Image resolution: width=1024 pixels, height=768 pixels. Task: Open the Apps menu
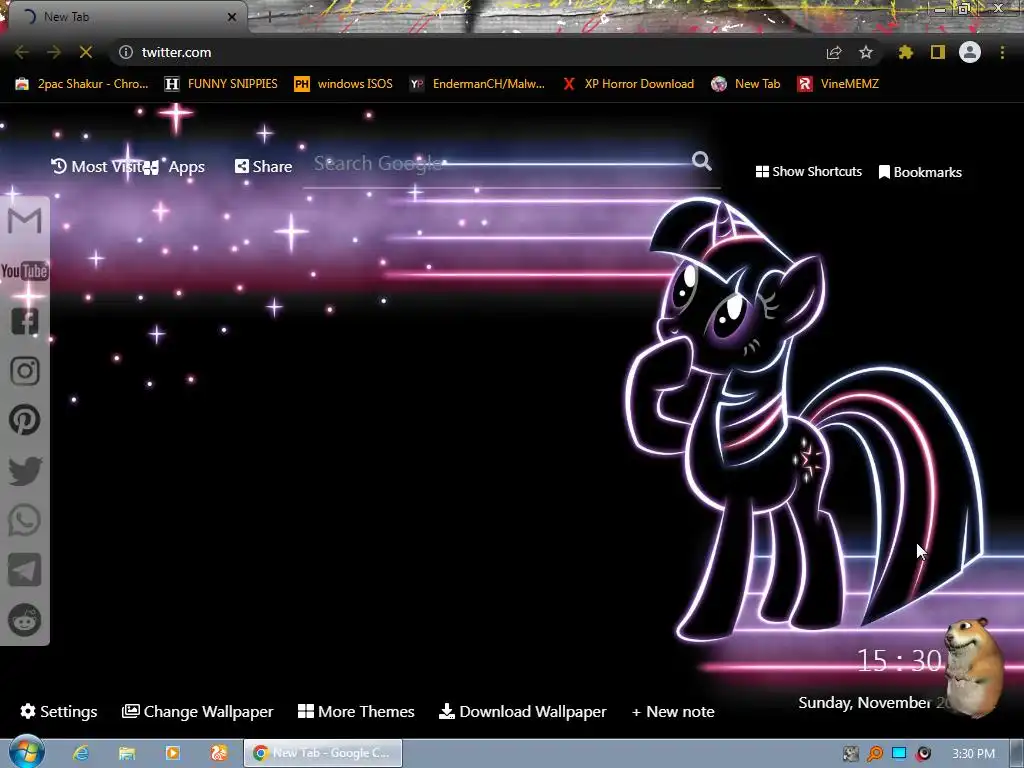coord(174,167)
